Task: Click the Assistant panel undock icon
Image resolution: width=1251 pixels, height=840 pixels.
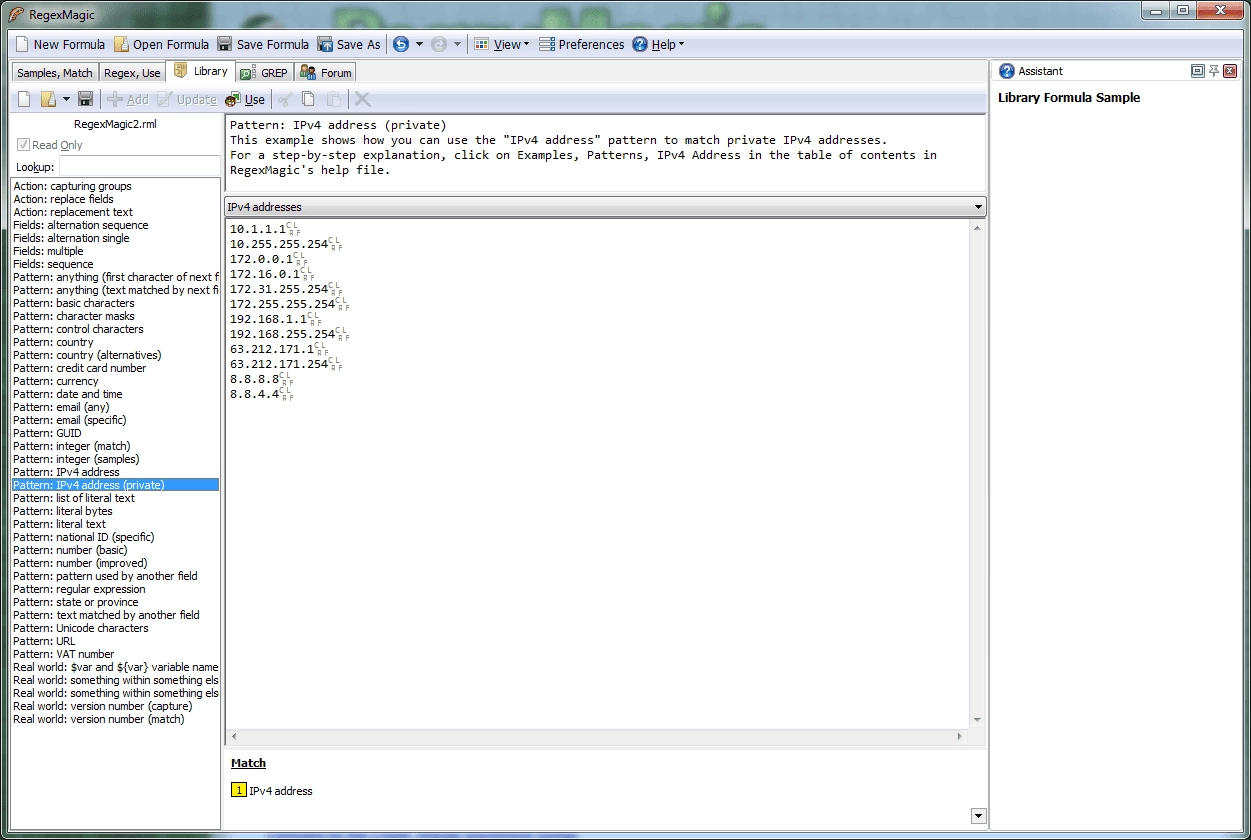Action: click(x=1198, y=71)
